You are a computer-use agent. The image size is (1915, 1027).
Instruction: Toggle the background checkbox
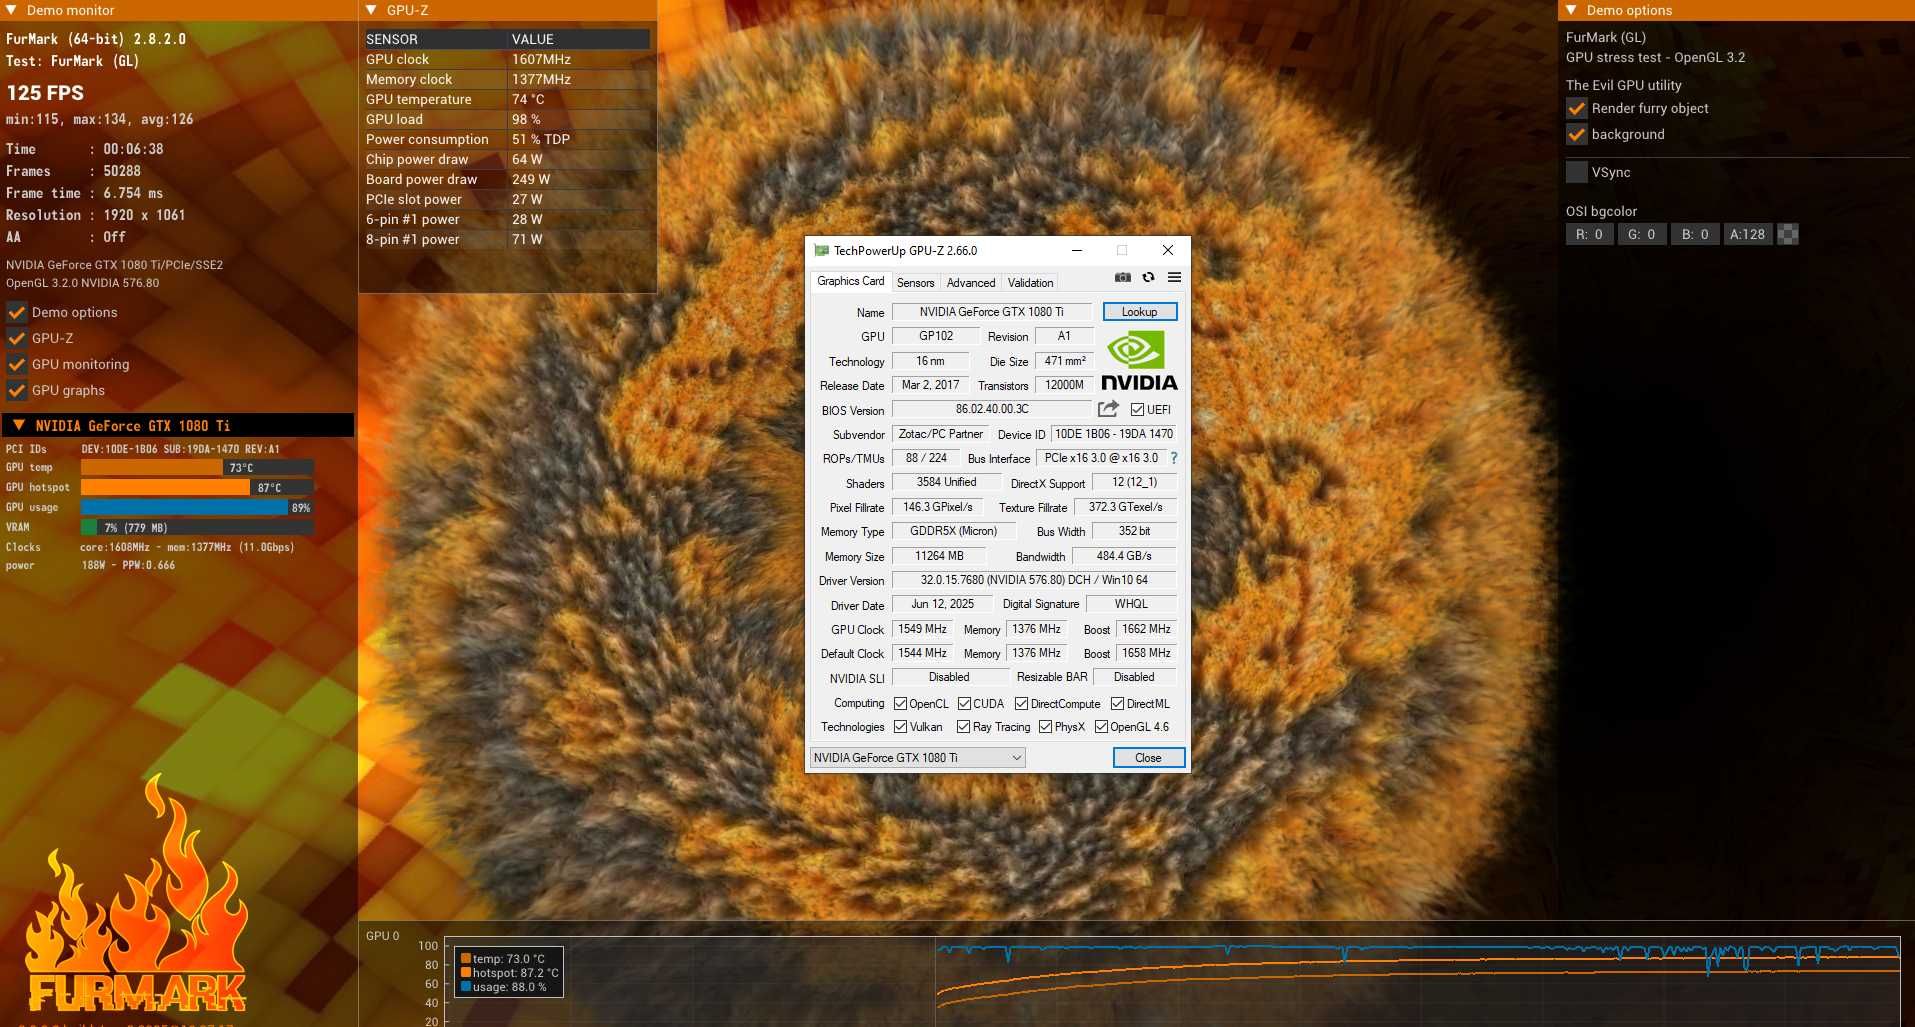1577,134
